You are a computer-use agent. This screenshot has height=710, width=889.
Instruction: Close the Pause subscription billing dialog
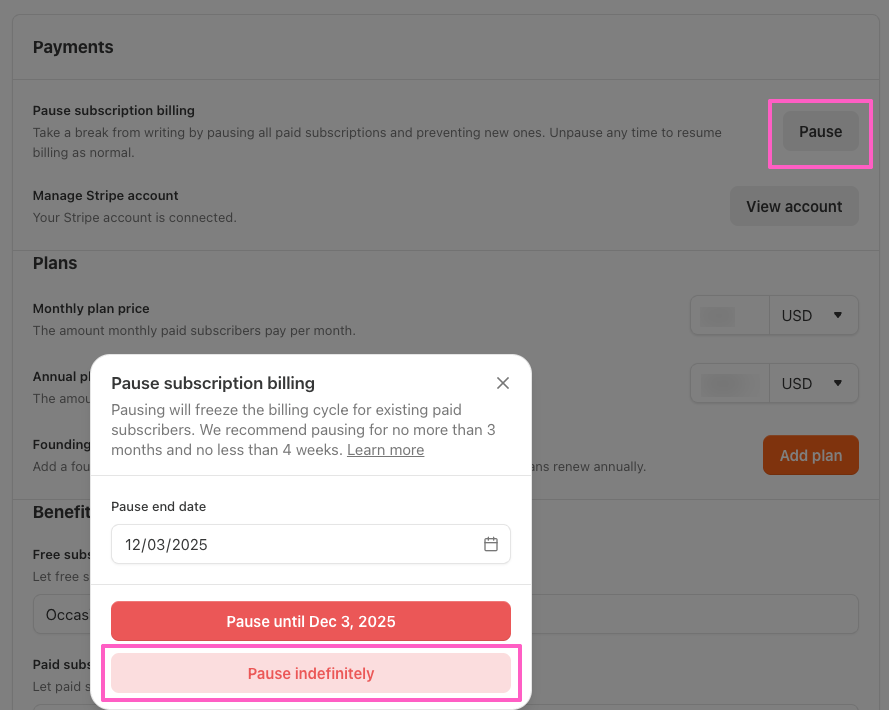coord(503,383)
